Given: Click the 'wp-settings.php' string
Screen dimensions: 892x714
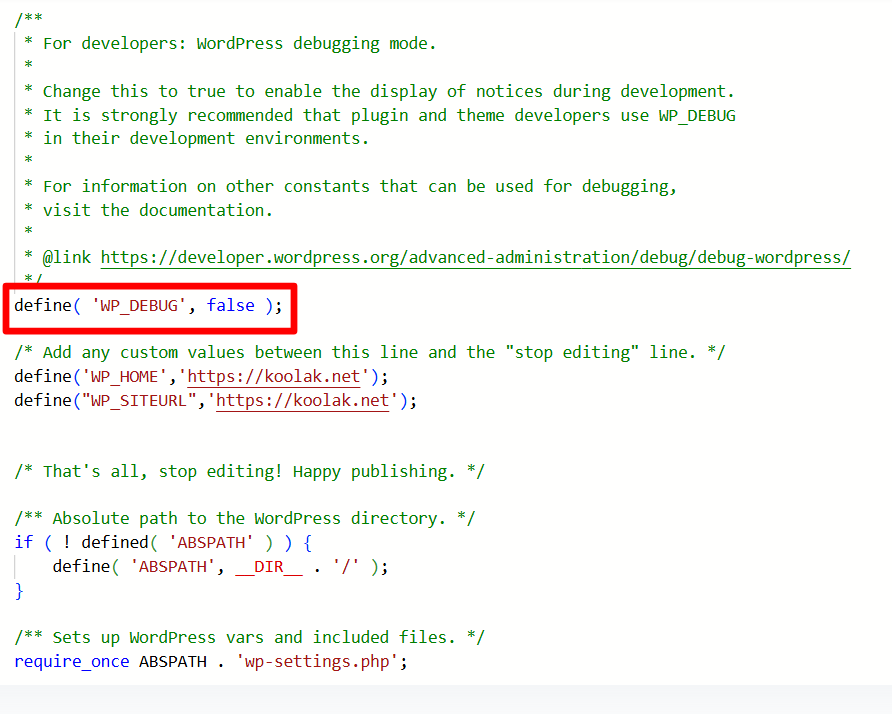Looking at the screenshot, I should pyautogui.click(x=317, y=662).
